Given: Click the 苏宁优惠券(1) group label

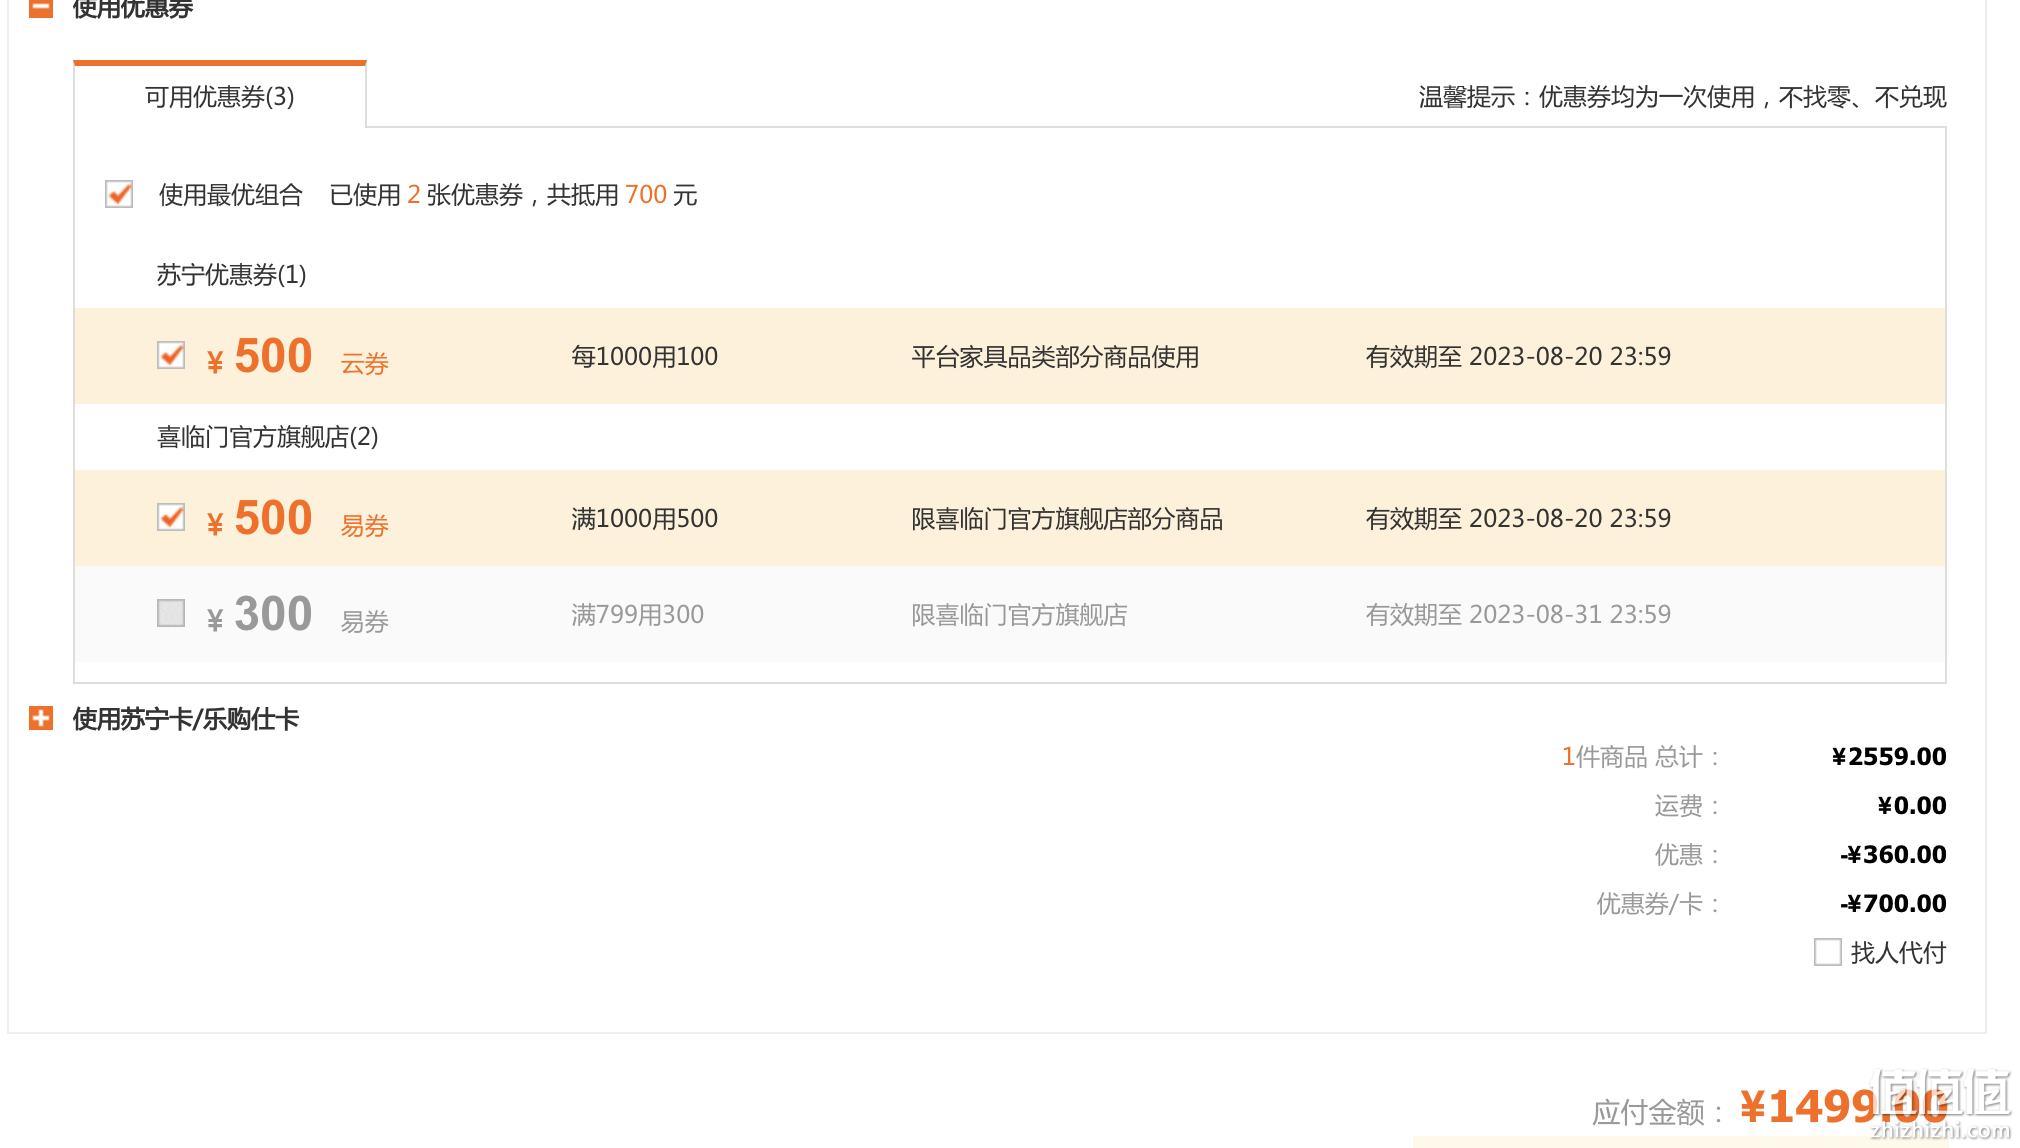Looking at the screenshot, I should click(x=231, y=275).
